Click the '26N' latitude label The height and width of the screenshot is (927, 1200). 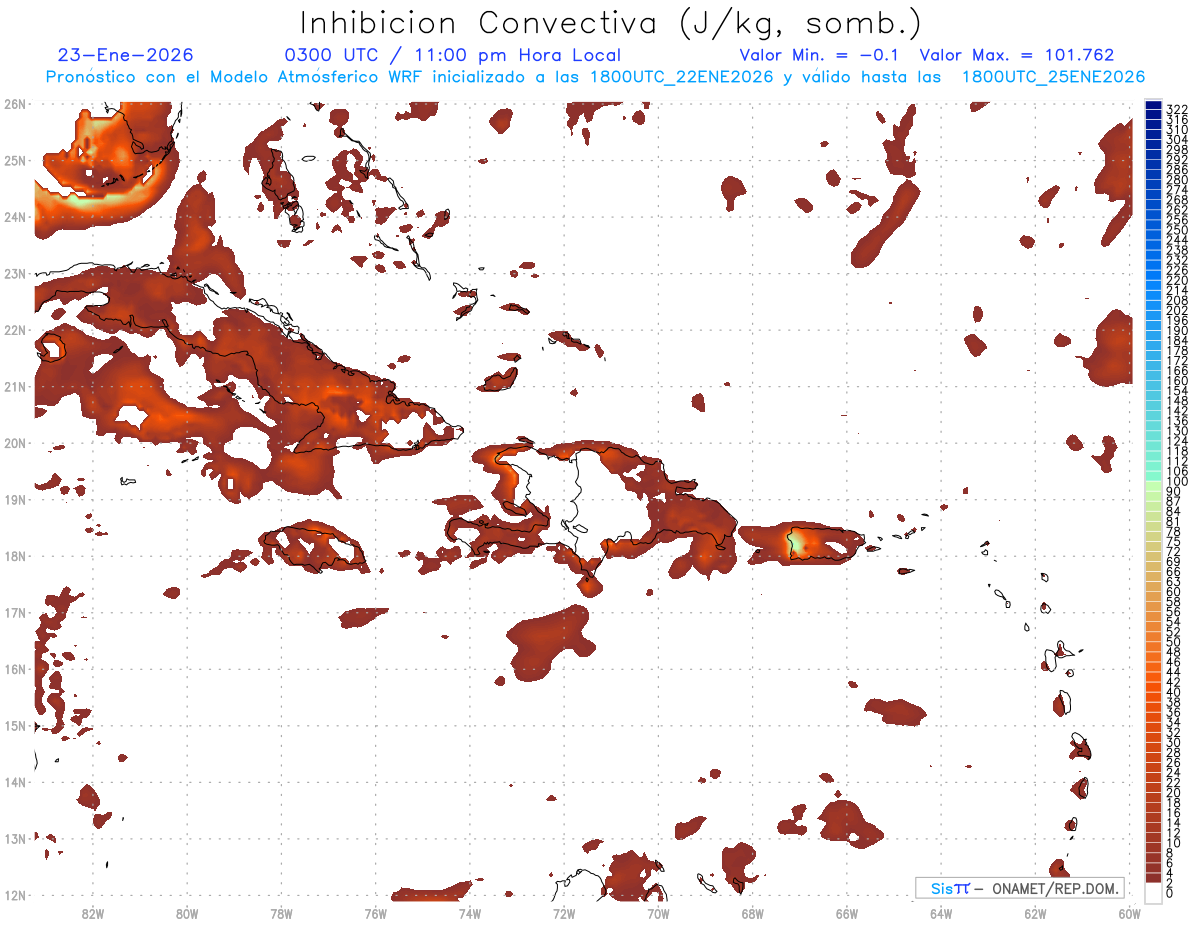click(x=14, y=104)
